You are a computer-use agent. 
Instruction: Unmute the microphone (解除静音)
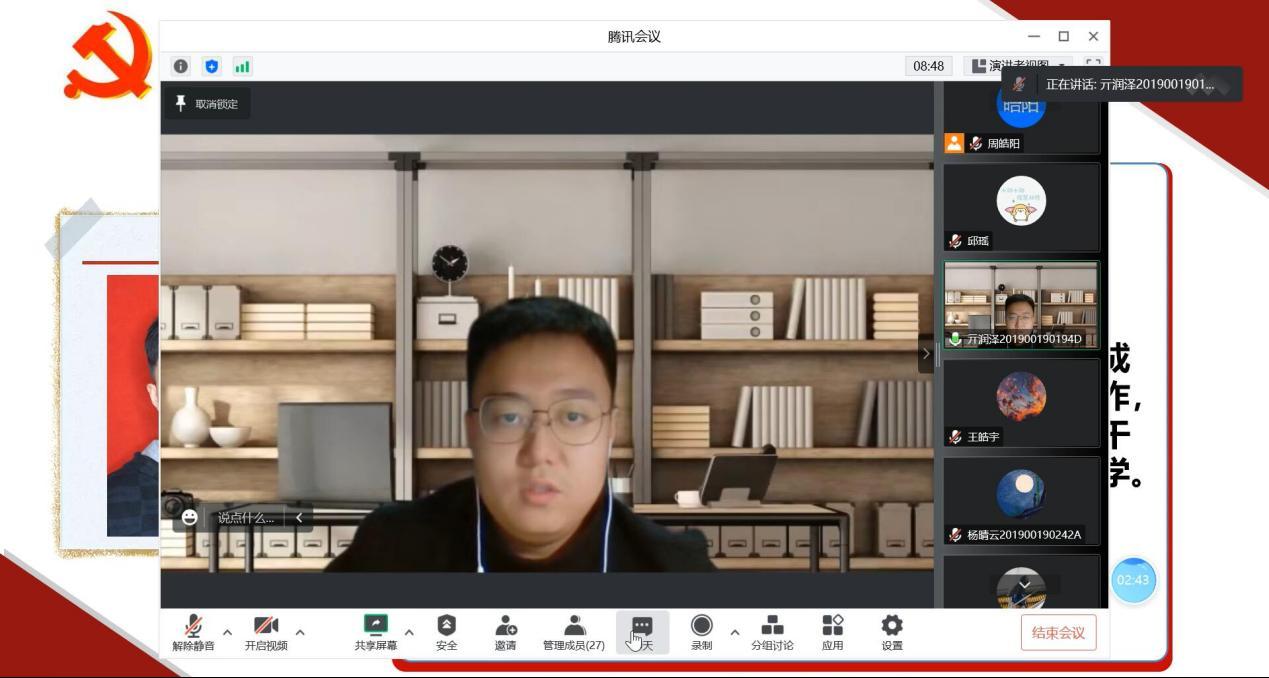193,632
